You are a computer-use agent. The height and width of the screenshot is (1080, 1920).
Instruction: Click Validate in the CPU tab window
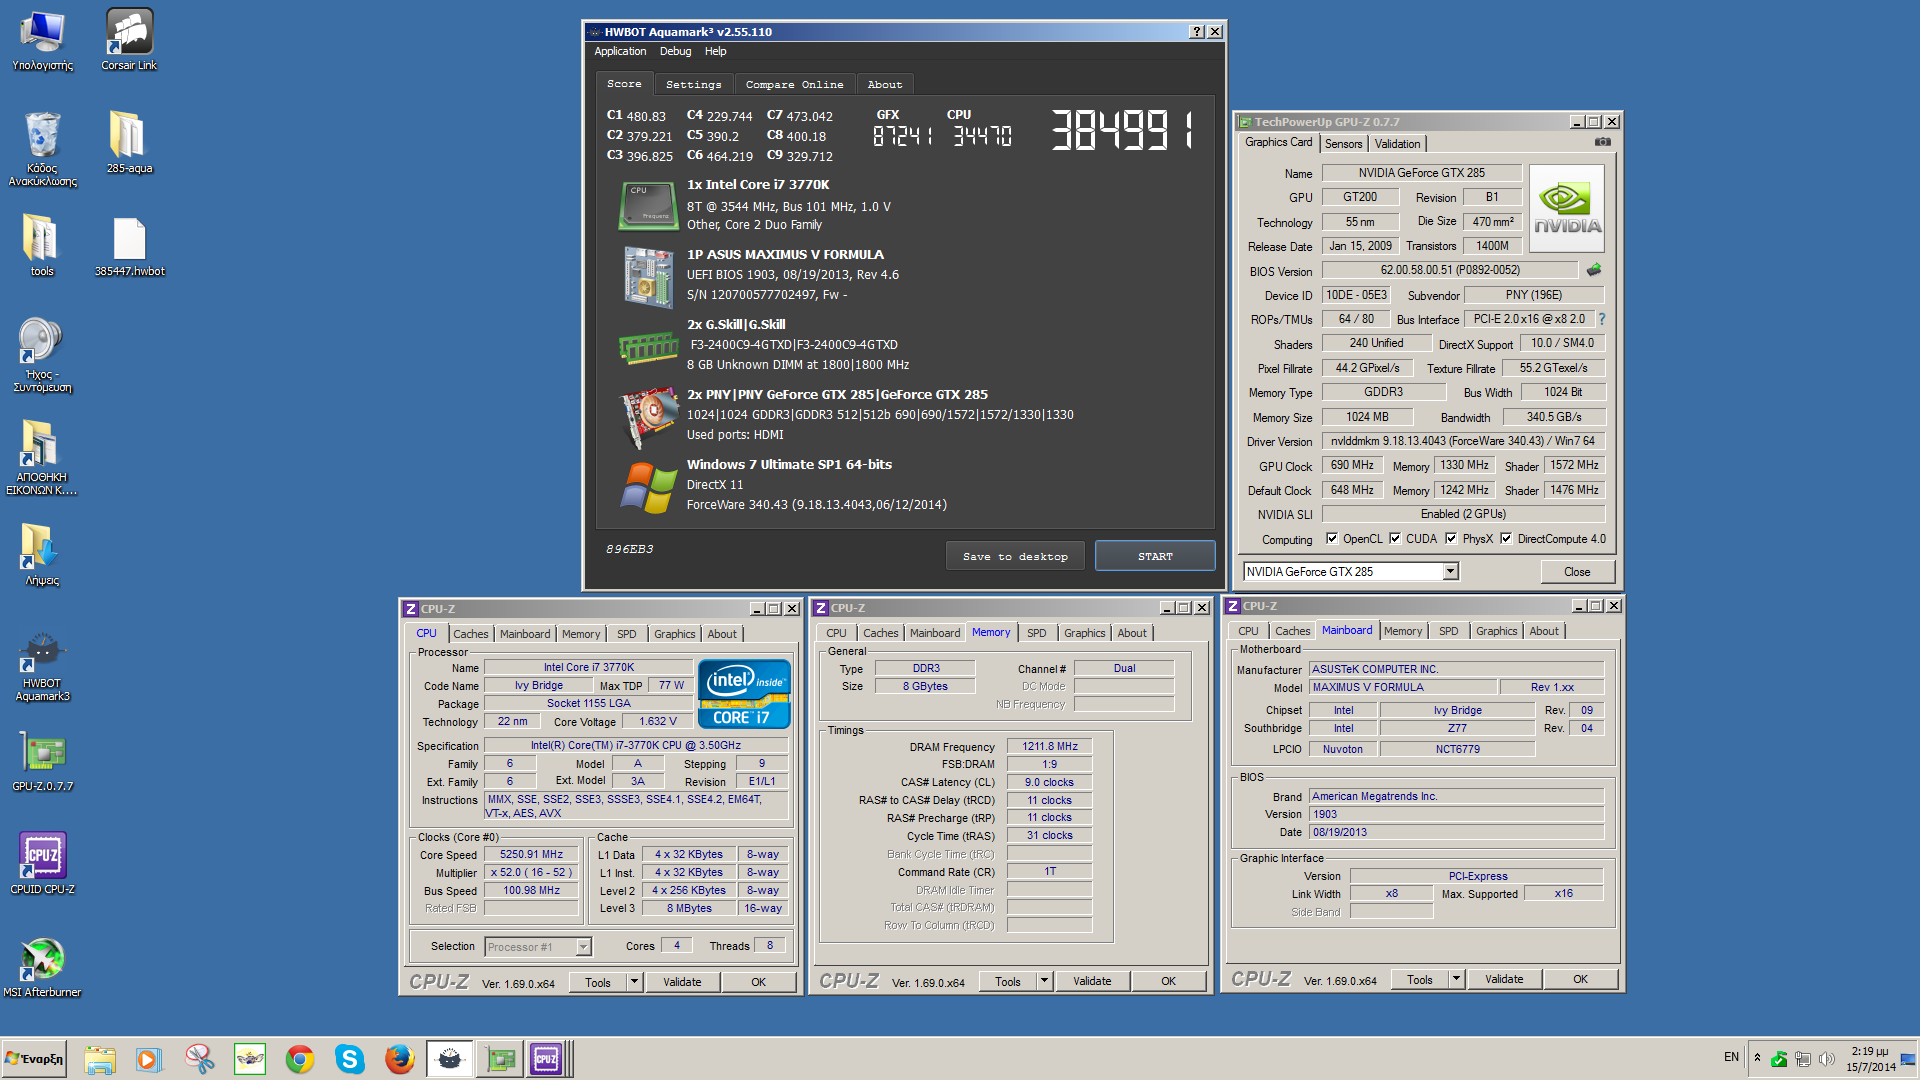tap(682, 982)
